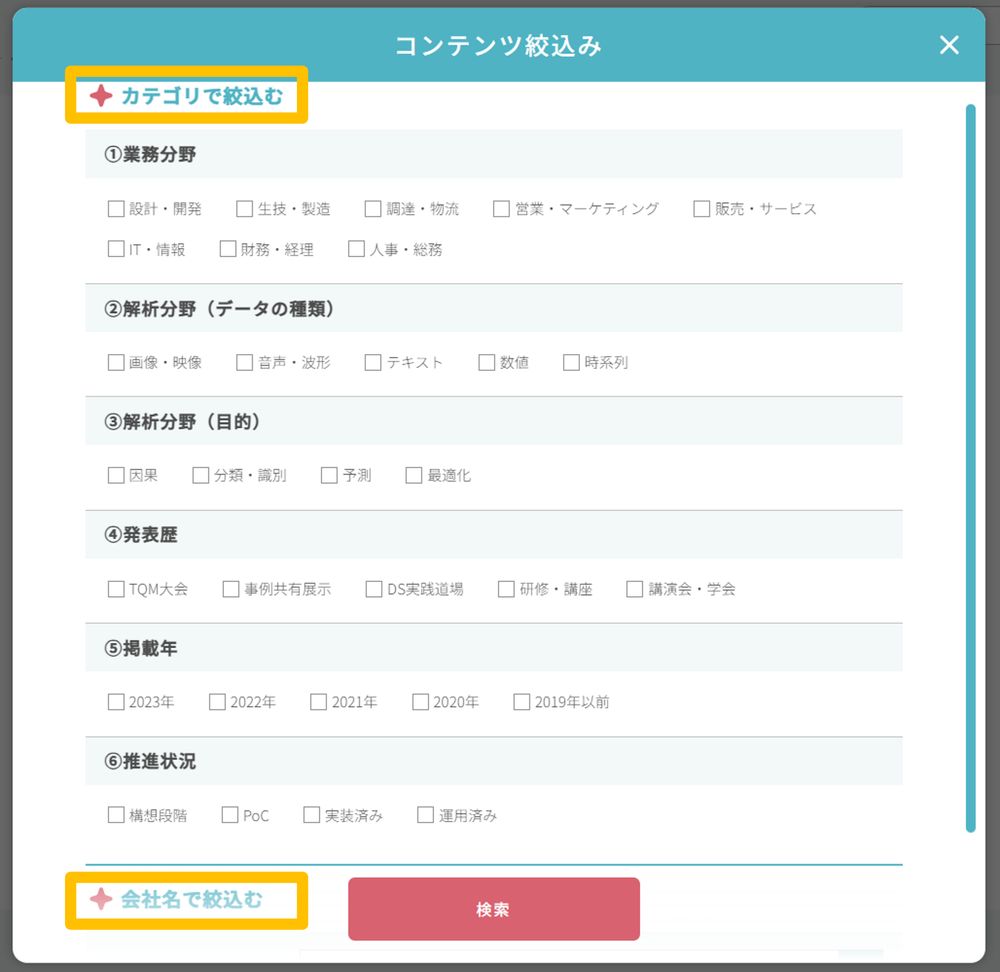Check the 設計・開発 checkbox

[116, 209]
